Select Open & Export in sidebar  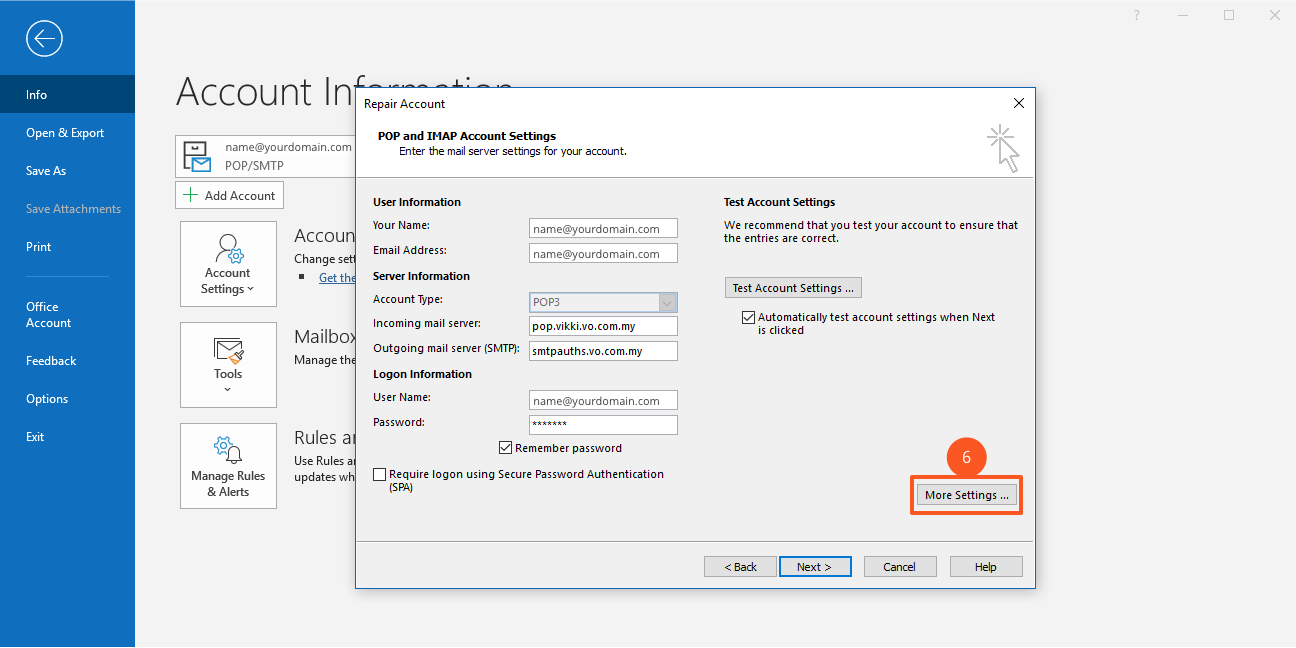click(x=65, y=133)
